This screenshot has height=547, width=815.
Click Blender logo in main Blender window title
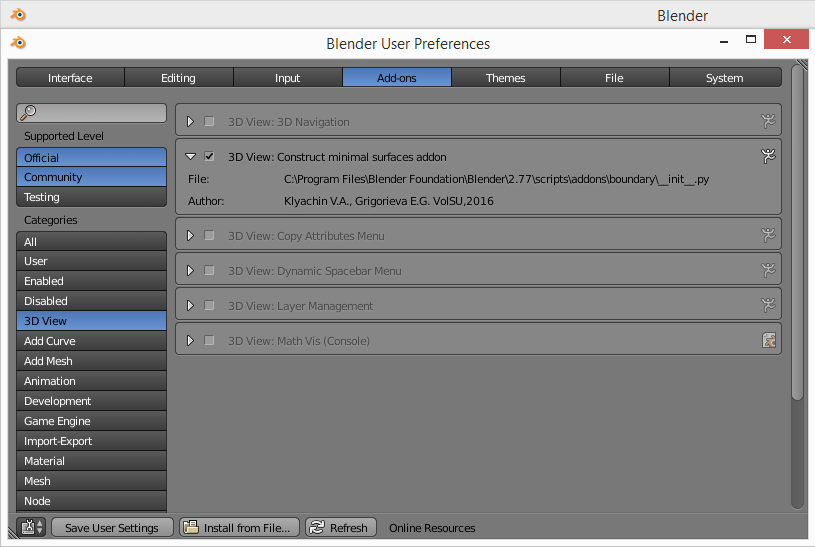(x=18, y=15)
